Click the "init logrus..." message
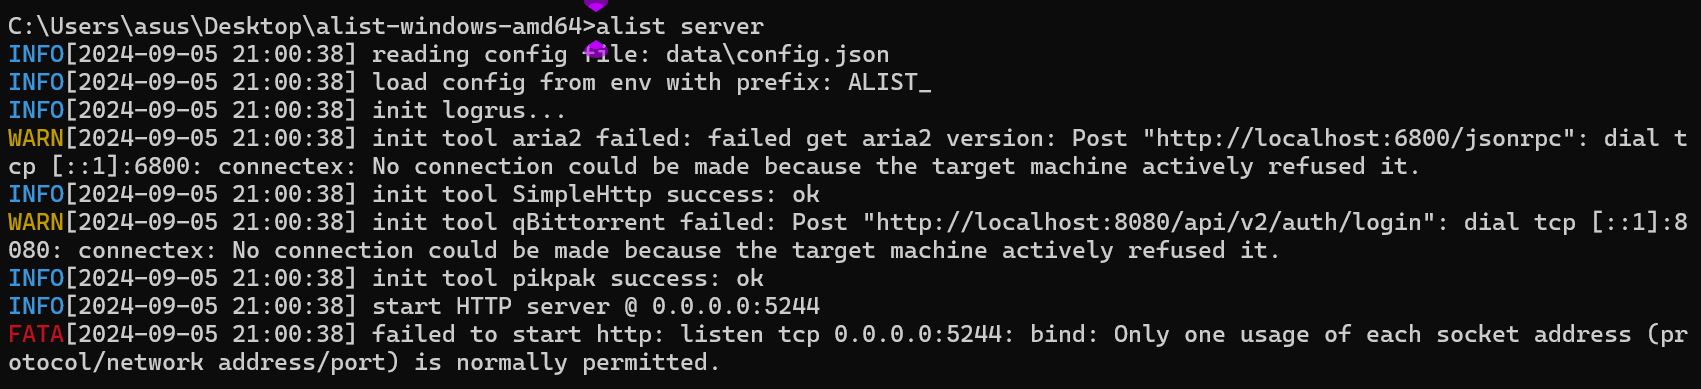 pos(469,110)
